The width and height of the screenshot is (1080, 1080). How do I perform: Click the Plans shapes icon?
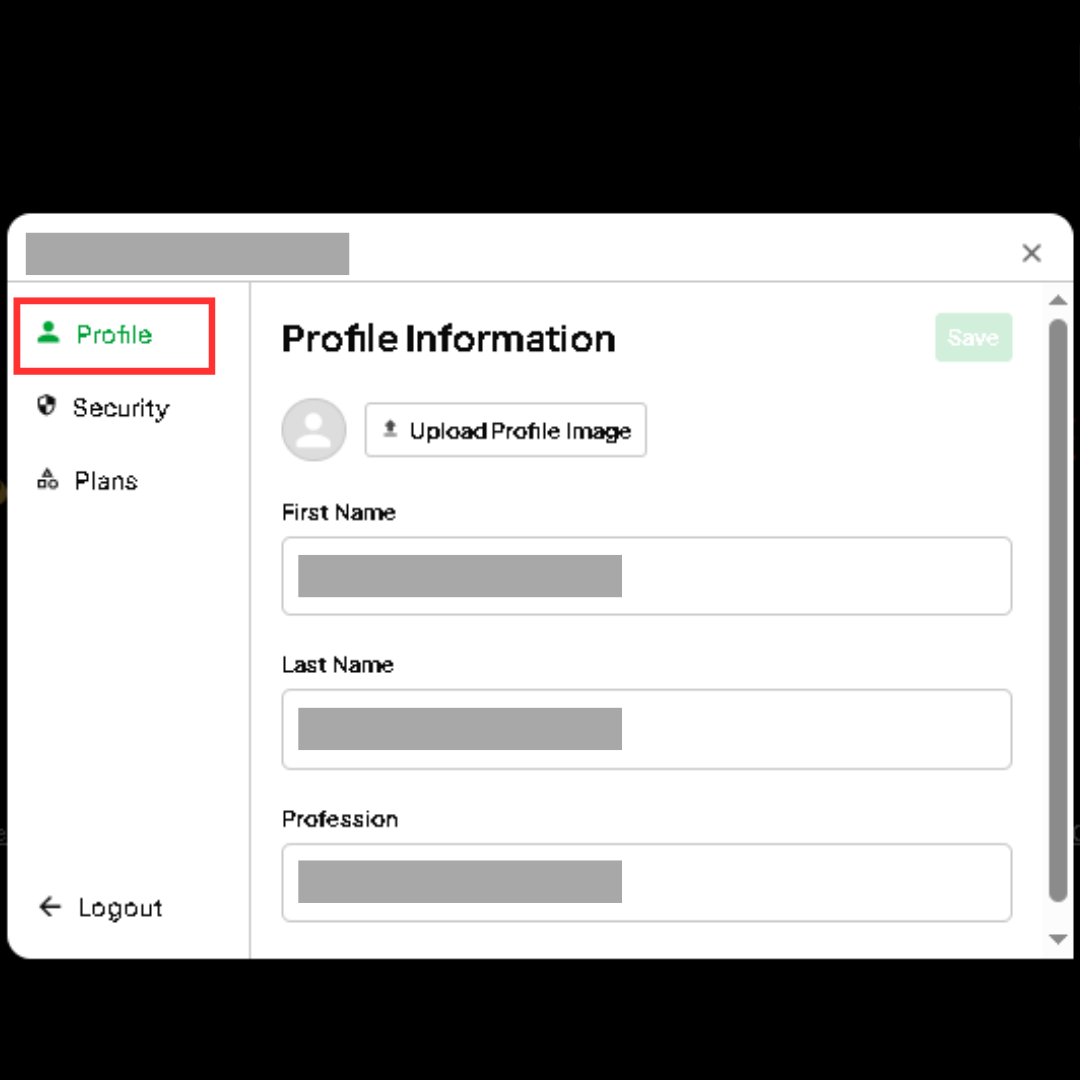(47, 479)
